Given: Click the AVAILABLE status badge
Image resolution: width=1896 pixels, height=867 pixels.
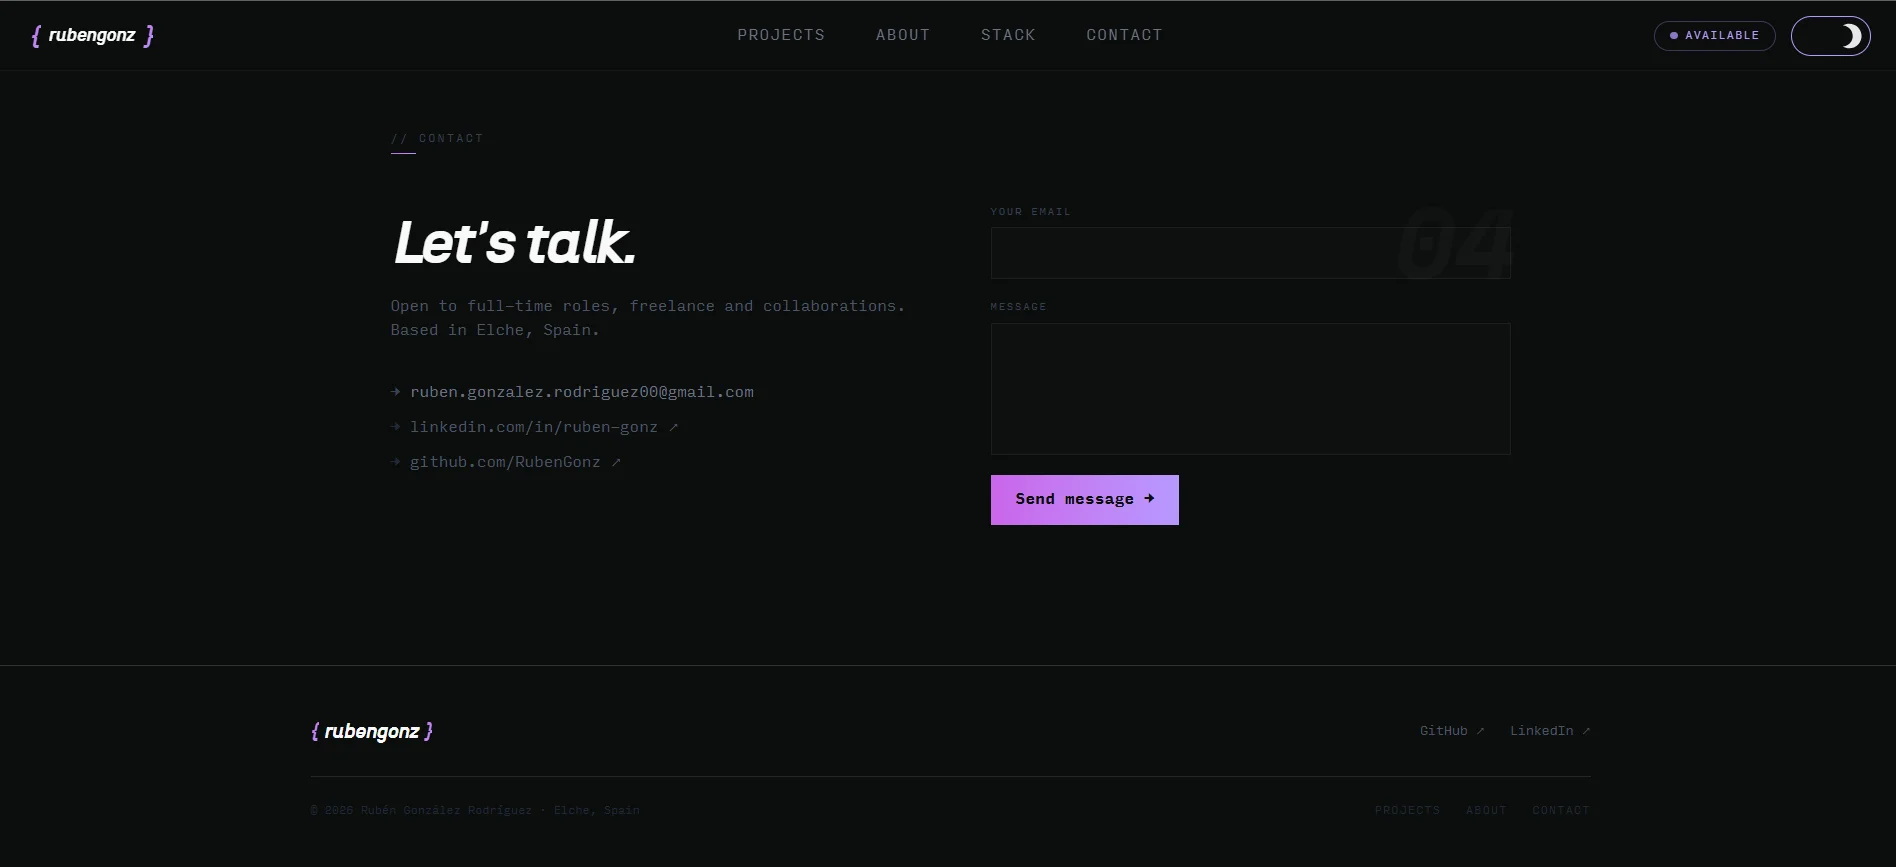Looking at the screenshot, I should 1714,36.
